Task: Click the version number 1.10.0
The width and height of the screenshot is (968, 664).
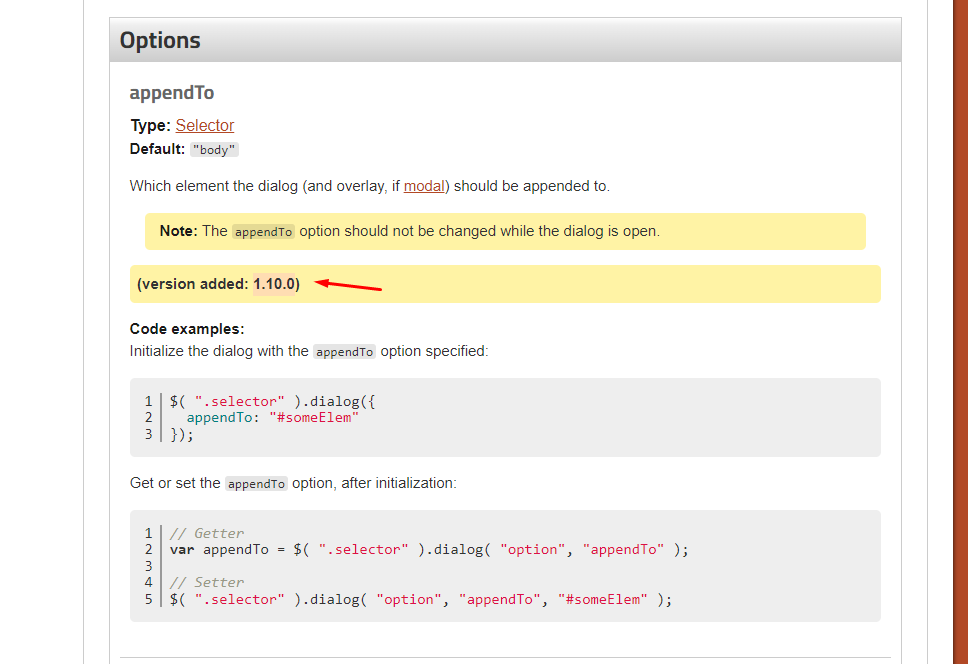Action: point(274,284)
